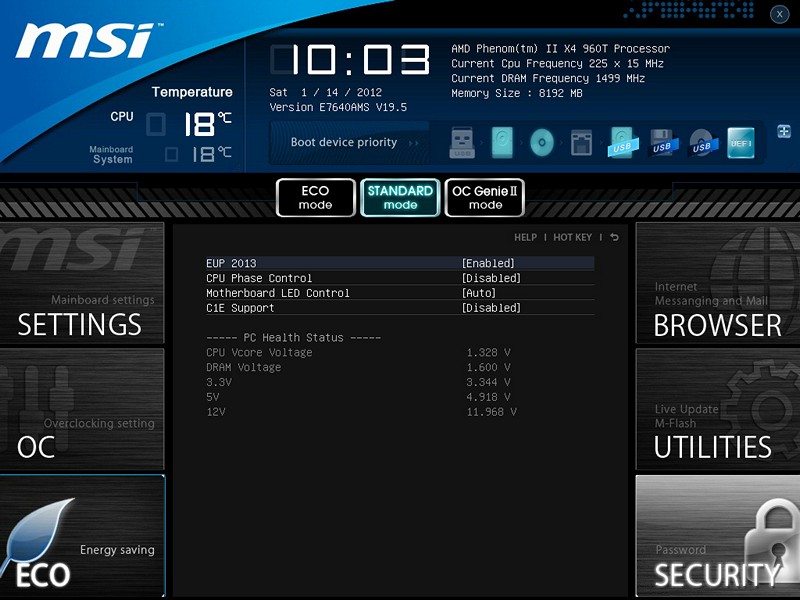This screenshot has width=800, height=600.
Task: Switch to STANDARD mode
Action: [x=400, y=197]
